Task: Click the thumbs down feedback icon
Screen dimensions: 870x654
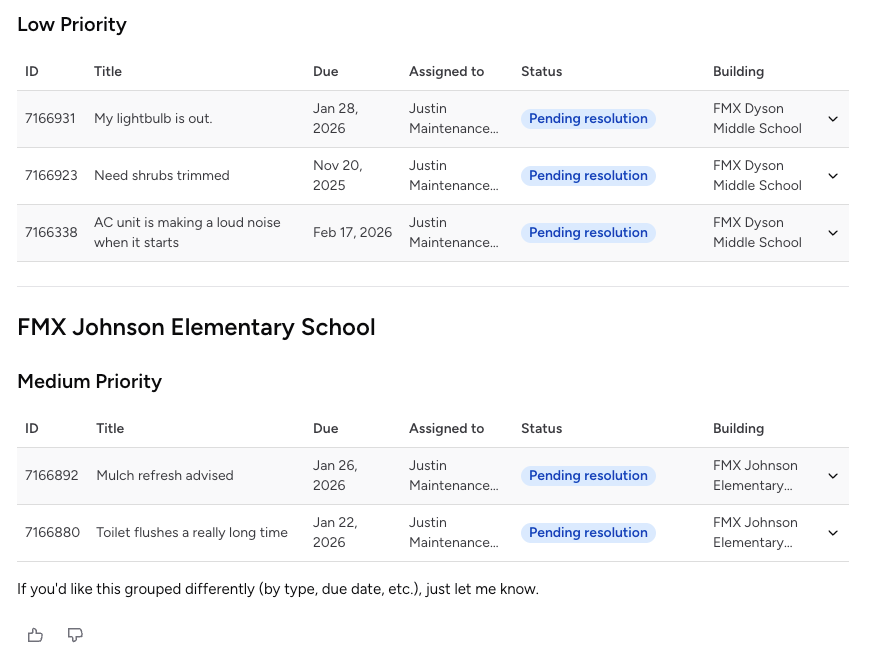Action: pyautogui.click(x=75, y=635)
